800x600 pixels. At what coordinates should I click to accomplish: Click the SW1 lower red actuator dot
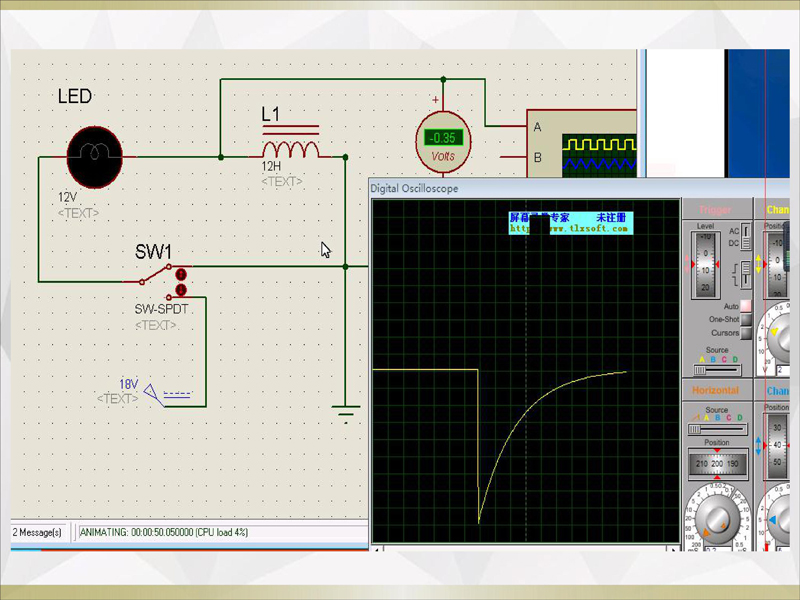(x=181, y=290)
